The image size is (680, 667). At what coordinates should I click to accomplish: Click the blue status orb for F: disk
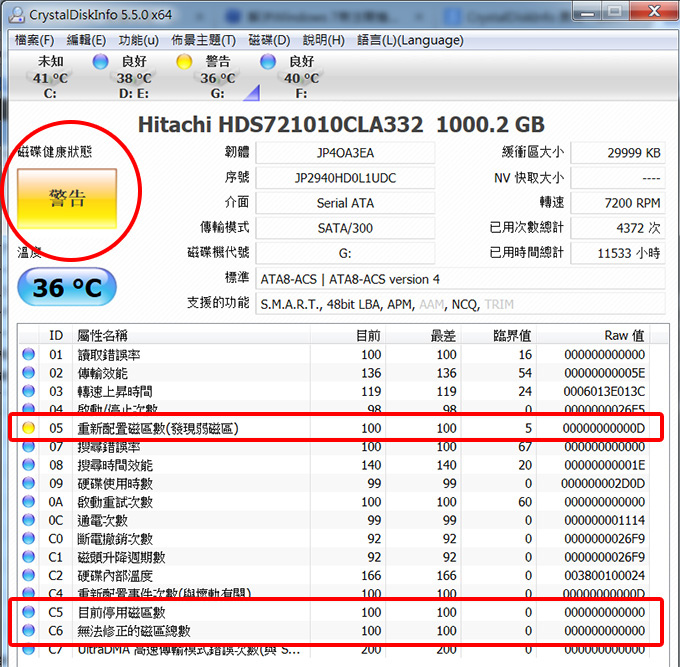tap(268, 62)
